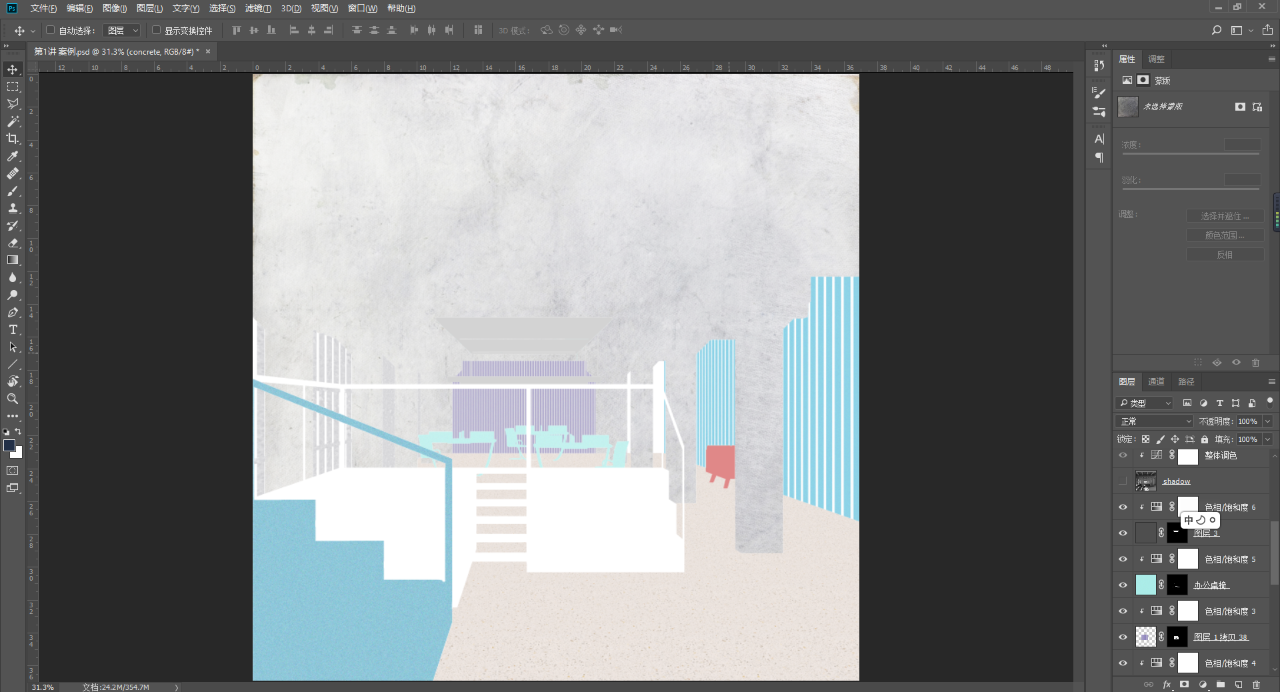1280x692 pixels.
Task: Open the Properties panel flyout menu
Action: click(1272, 59)
